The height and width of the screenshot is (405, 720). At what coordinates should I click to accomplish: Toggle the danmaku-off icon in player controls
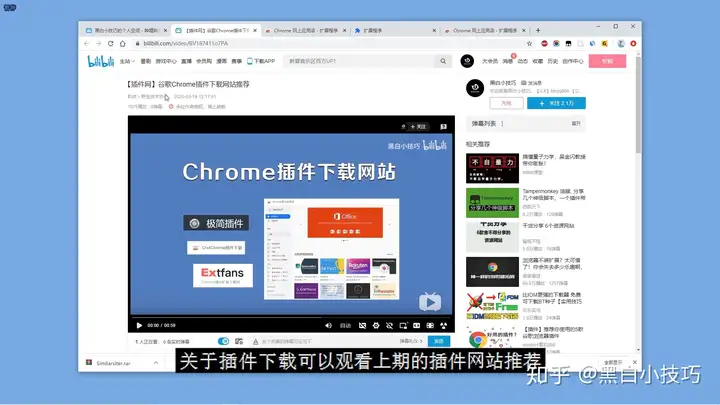coord(362,326)
